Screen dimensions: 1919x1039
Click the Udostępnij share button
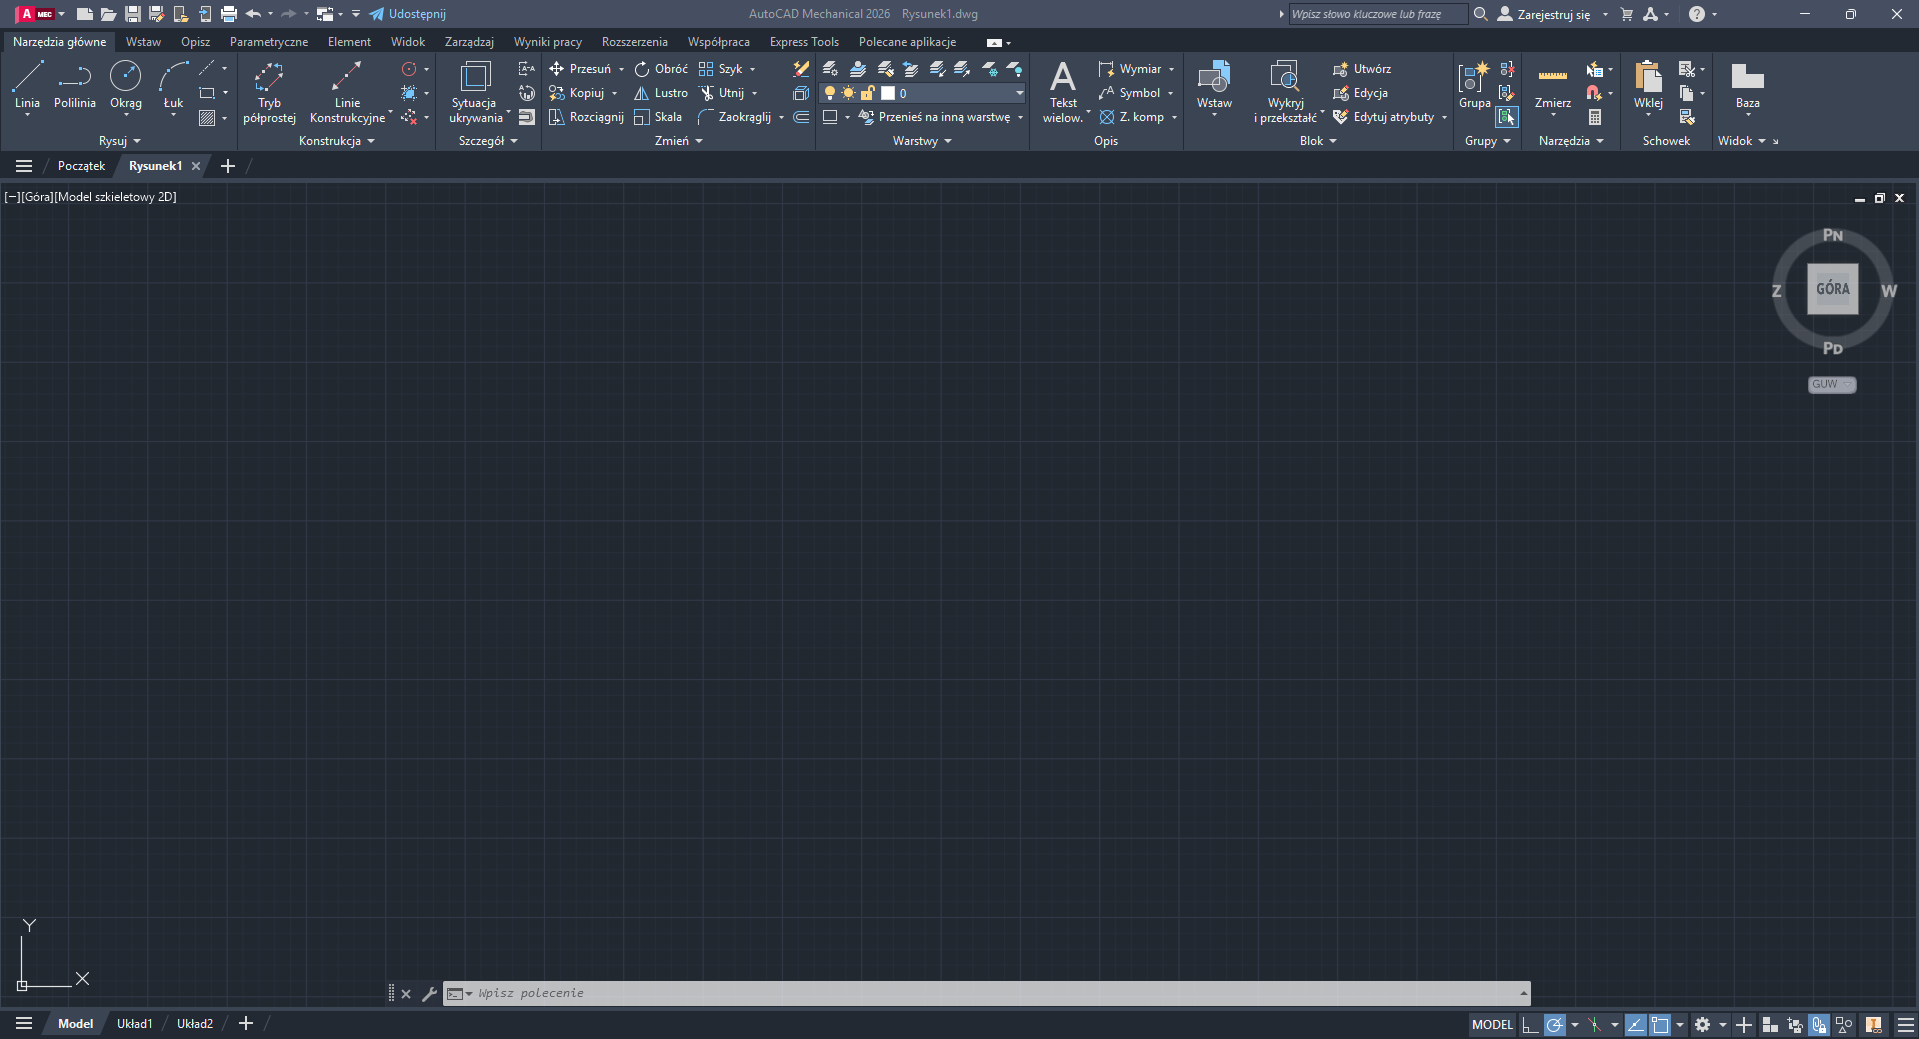pos(407,14)
